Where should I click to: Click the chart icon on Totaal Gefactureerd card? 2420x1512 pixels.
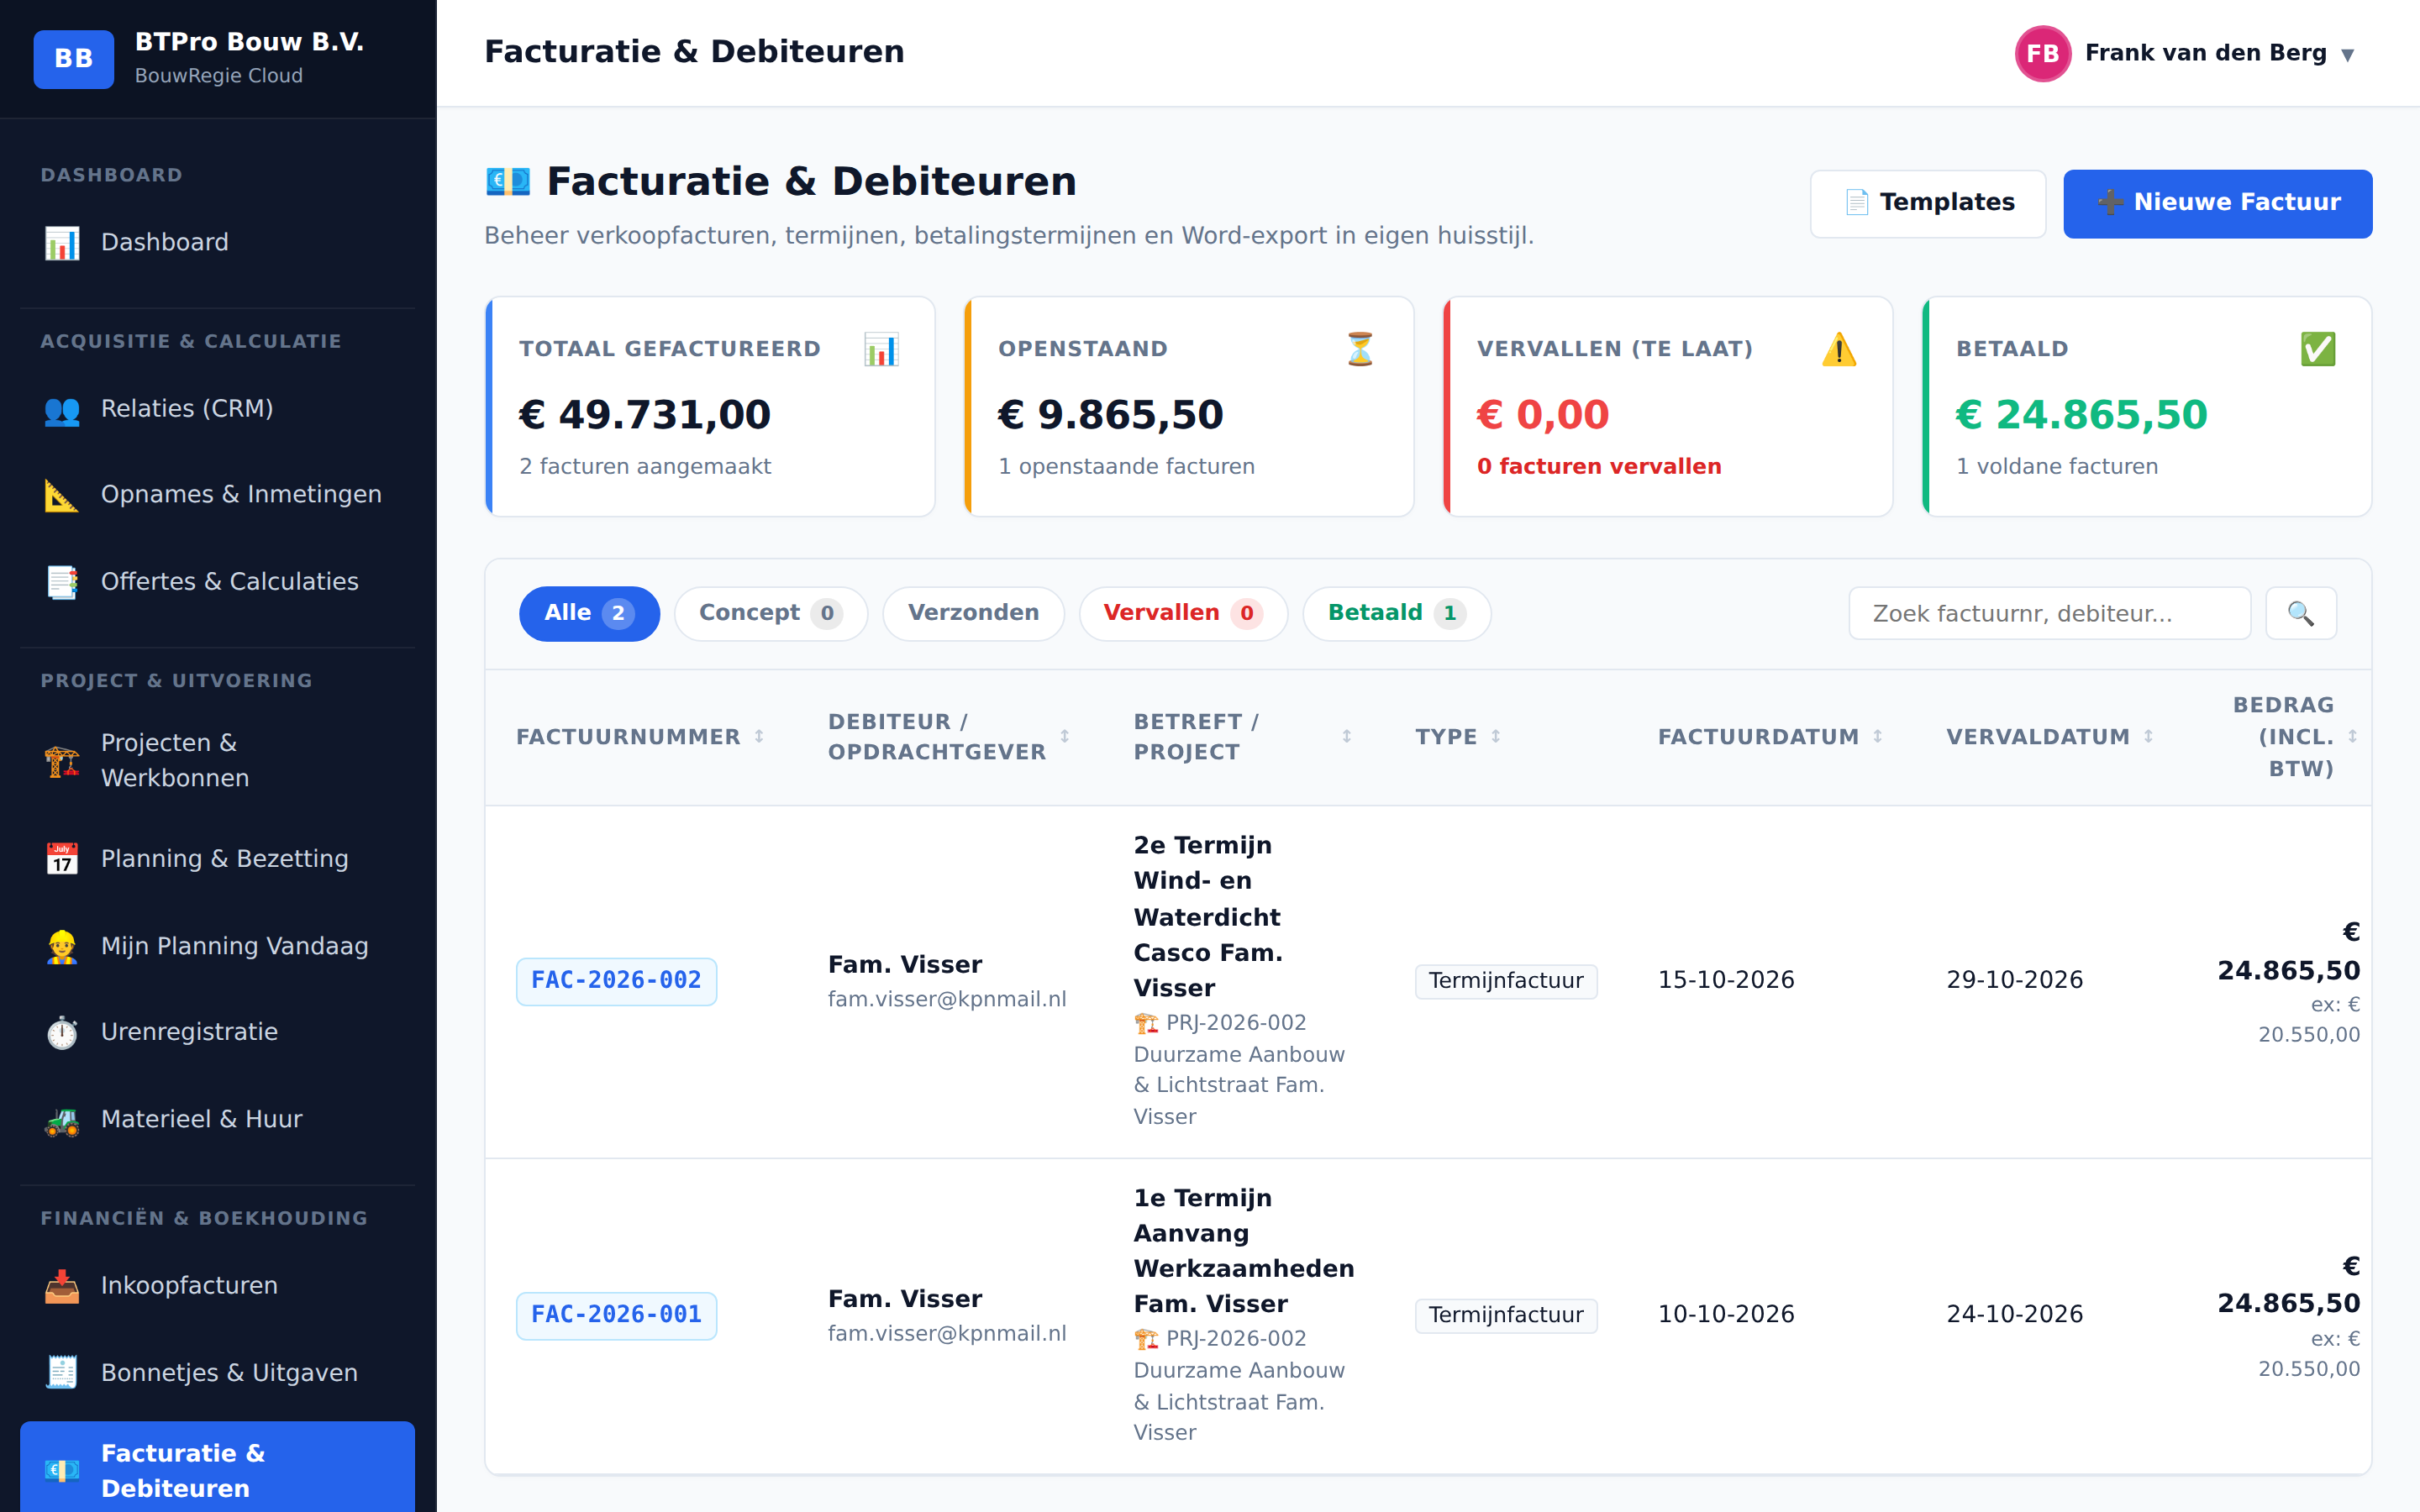coord(881,349)
